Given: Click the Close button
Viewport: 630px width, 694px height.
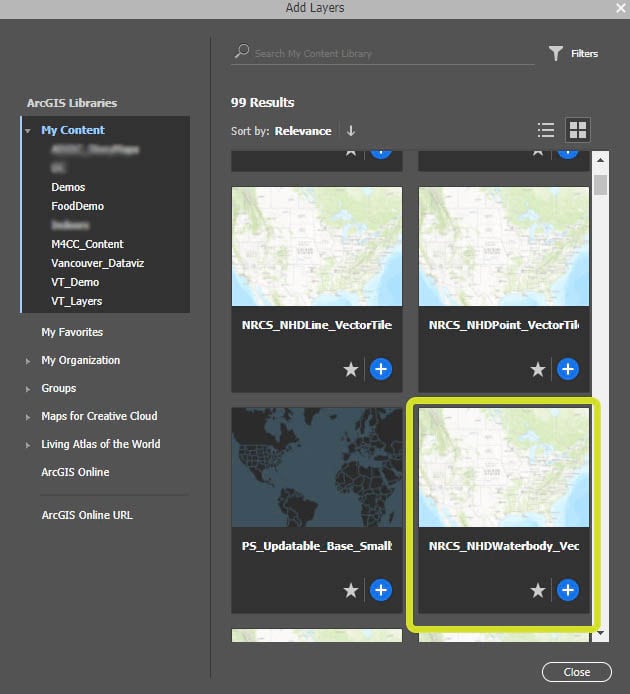Looking at the screenshot, I should coord(576,672).
